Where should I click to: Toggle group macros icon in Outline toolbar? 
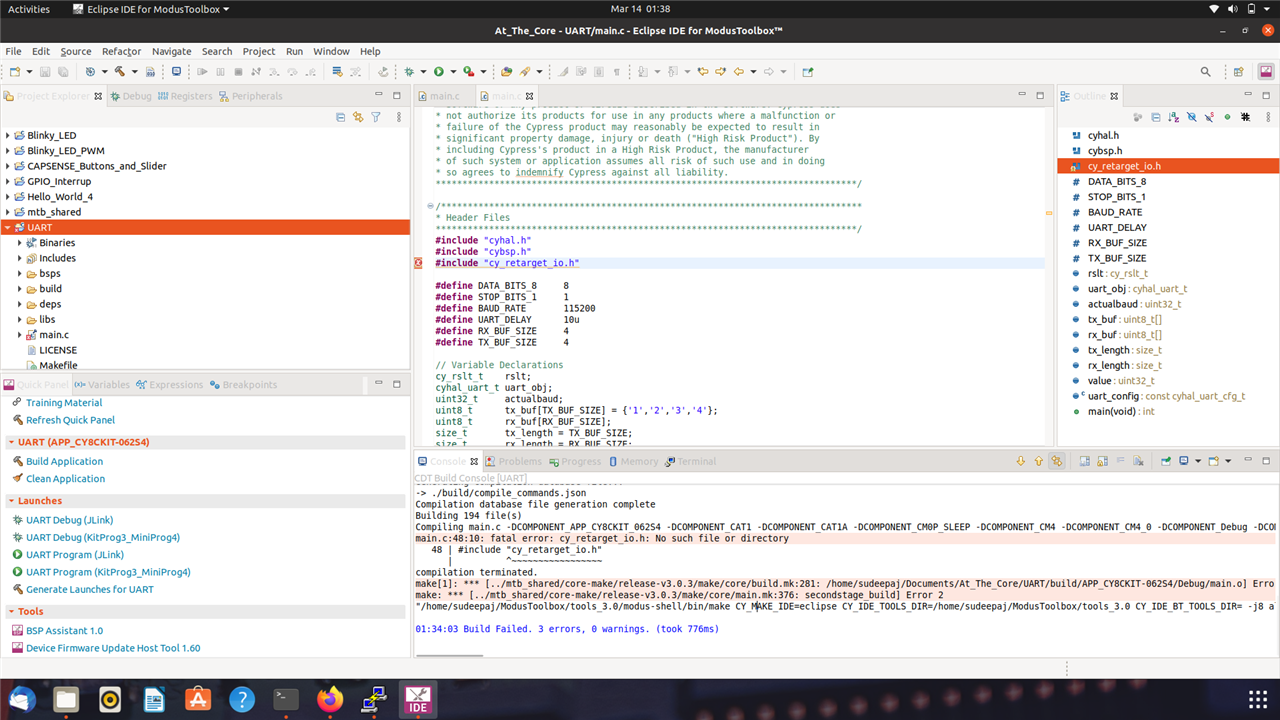pyautogui.click(x=1245, y=117)
